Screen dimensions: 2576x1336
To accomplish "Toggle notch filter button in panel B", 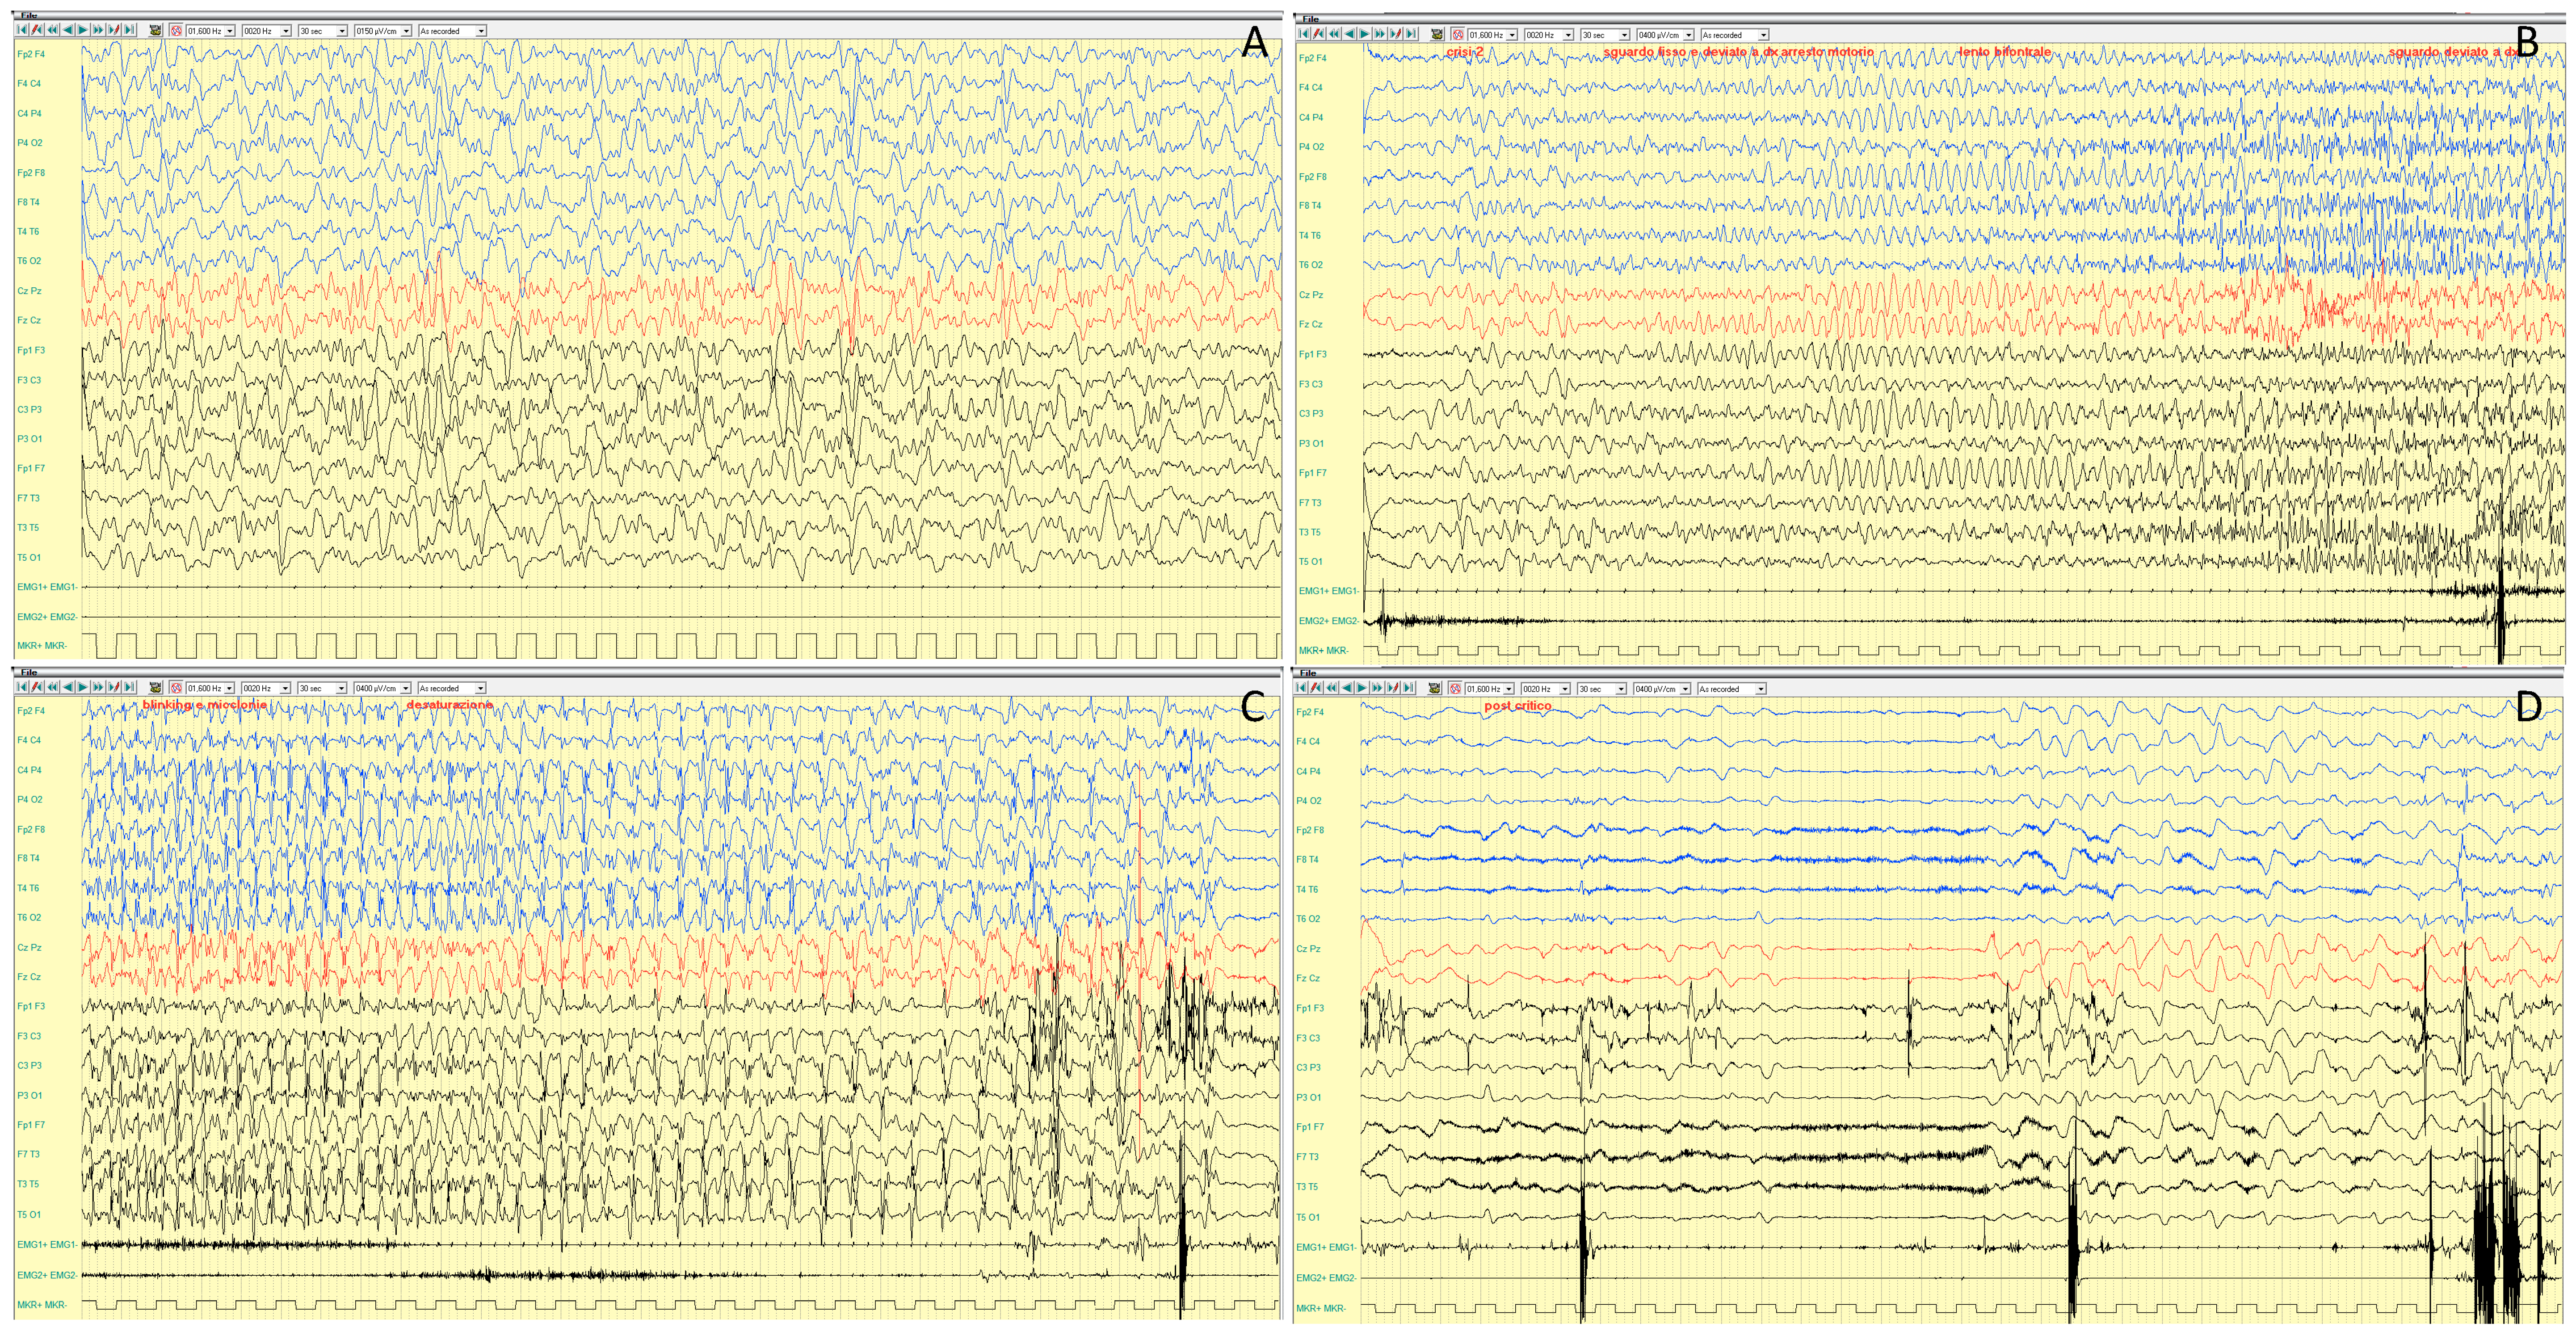I will [1458, 34].
